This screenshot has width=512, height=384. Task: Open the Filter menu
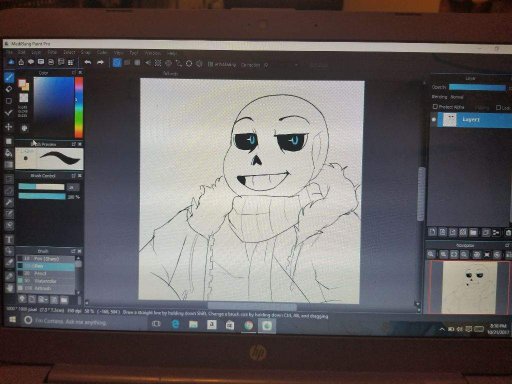pyautogui.click(x=52, y=53)
